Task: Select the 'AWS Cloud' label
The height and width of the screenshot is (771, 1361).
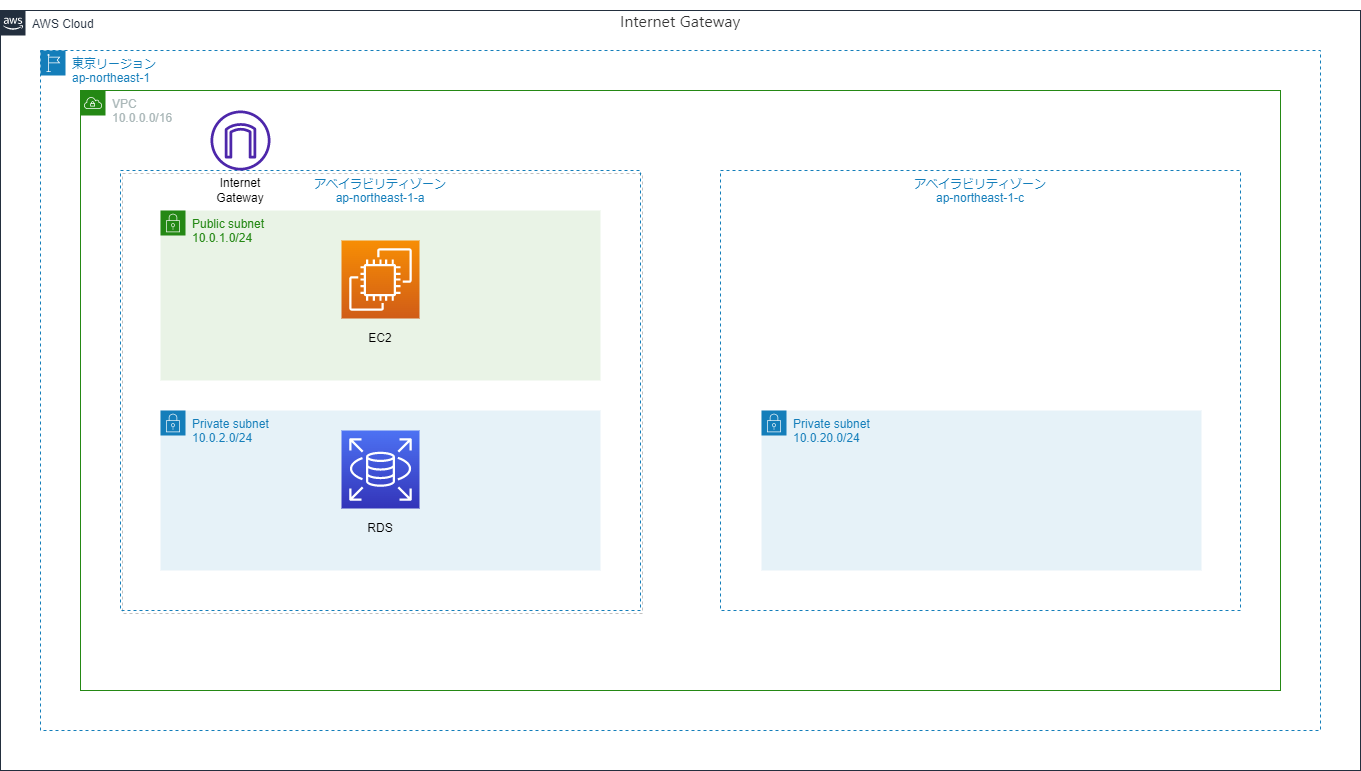Action: [63, 24]
